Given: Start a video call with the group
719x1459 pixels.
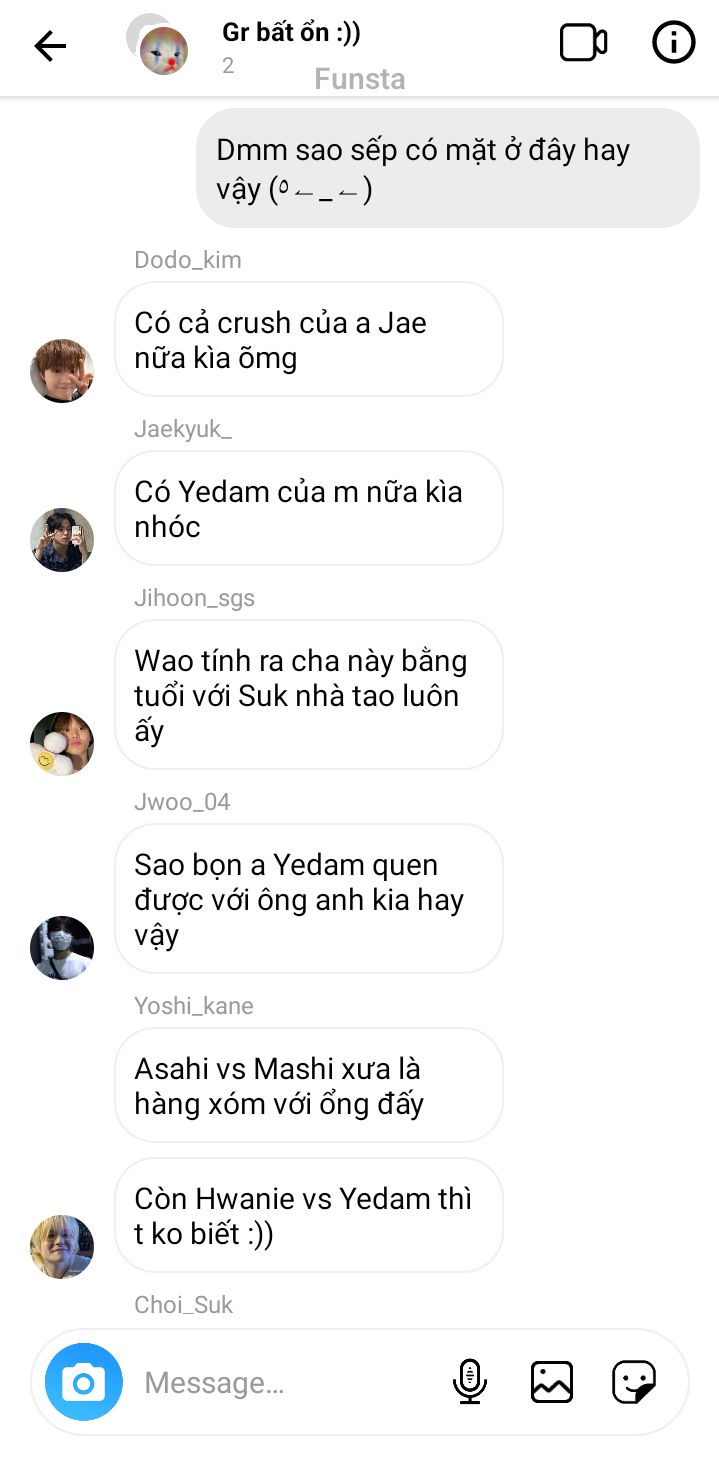Looking at the screenshot, I should click(x=583, y=43).
